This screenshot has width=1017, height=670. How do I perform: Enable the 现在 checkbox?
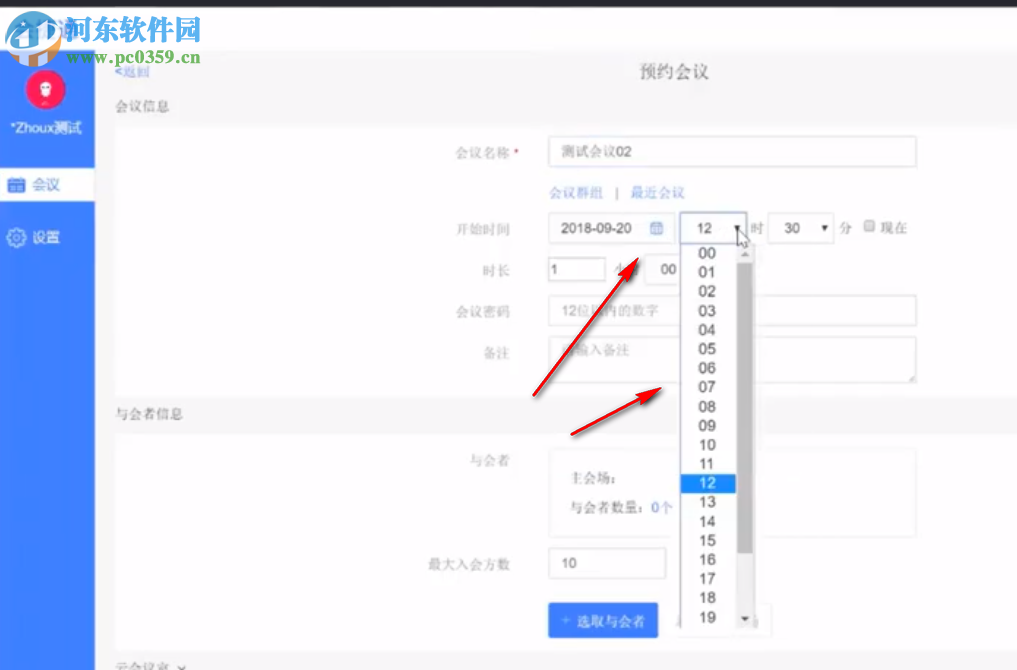click(872, 228)
